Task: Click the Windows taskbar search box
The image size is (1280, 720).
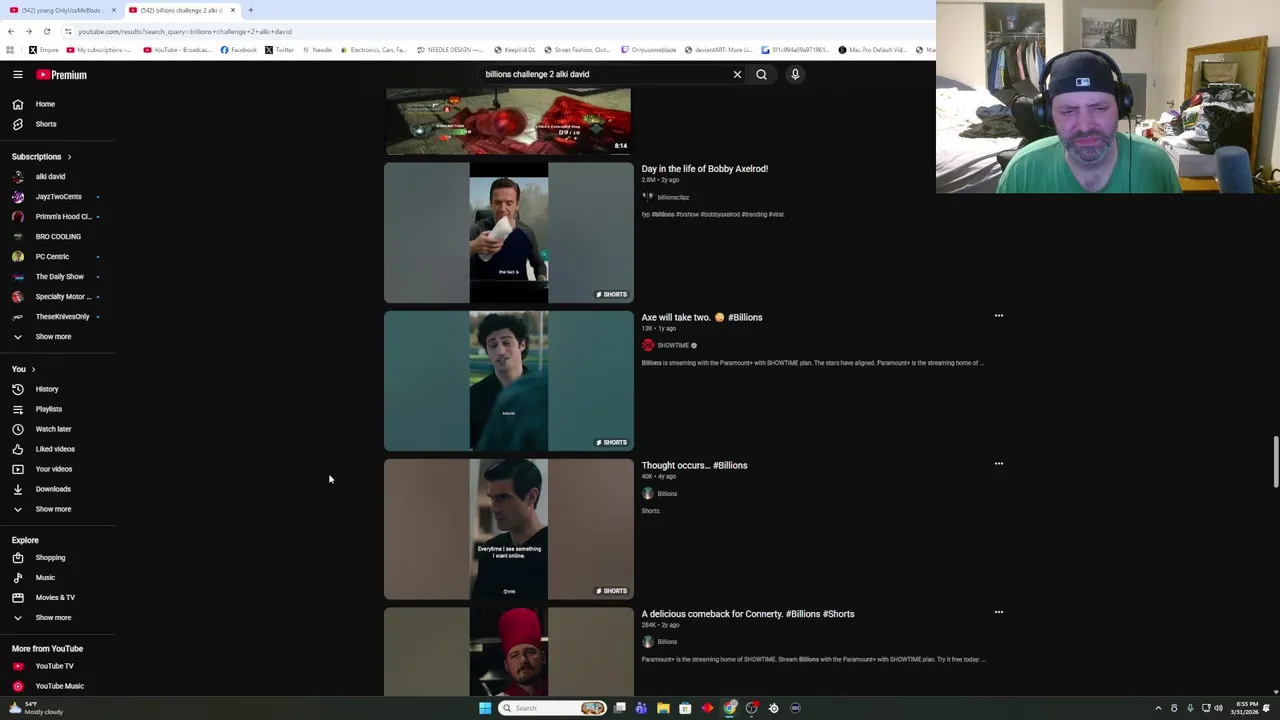Action: (x=553, y=708)
